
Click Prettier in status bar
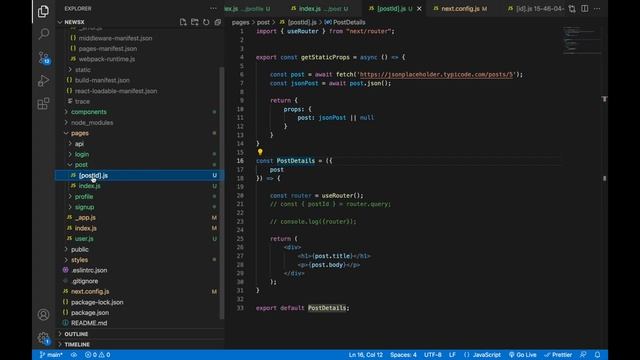[558, 355]
